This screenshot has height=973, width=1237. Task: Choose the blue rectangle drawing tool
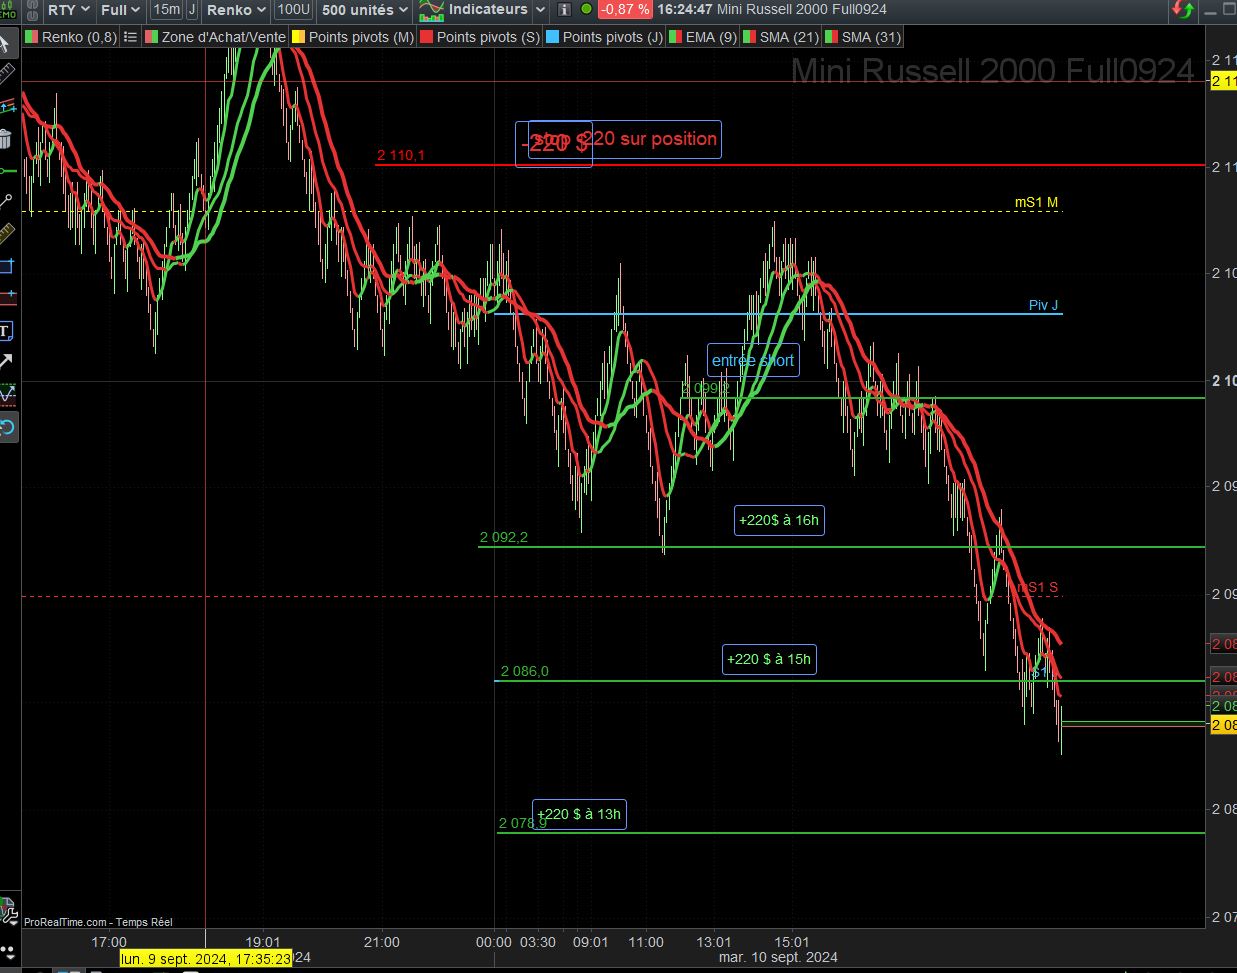pos(7,266)
